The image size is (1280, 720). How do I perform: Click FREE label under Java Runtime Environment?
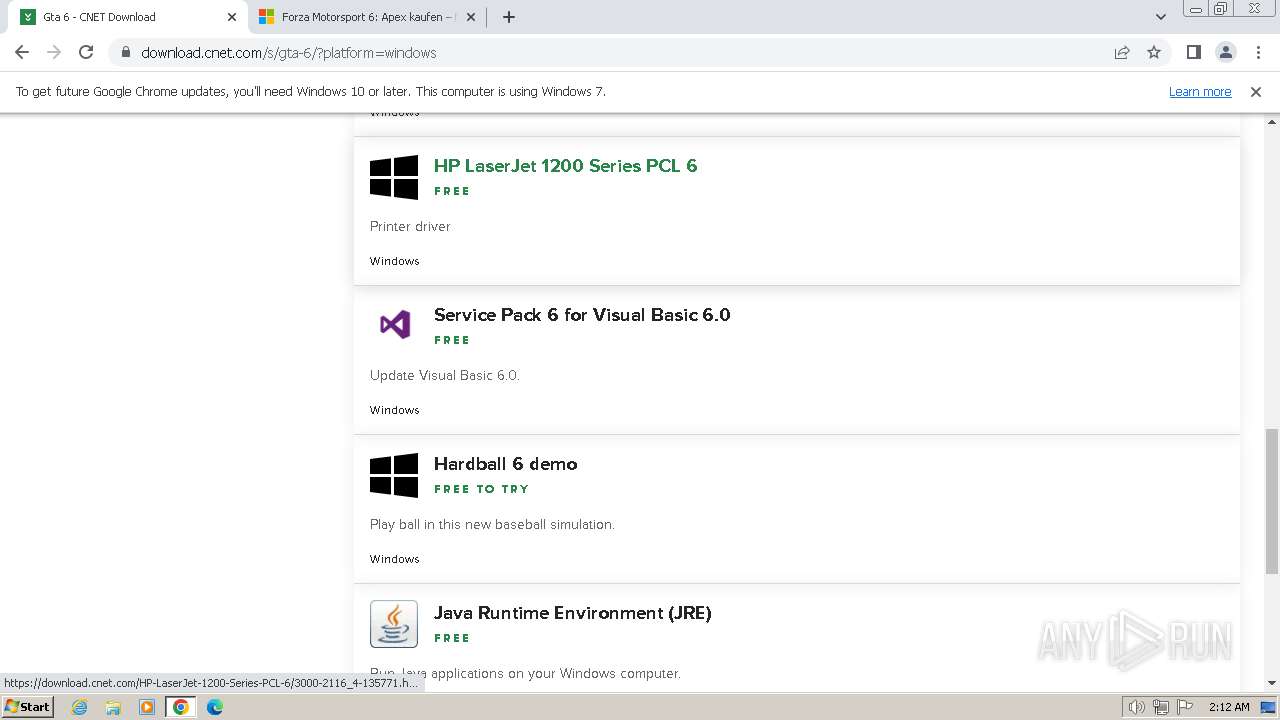[452, 638]
